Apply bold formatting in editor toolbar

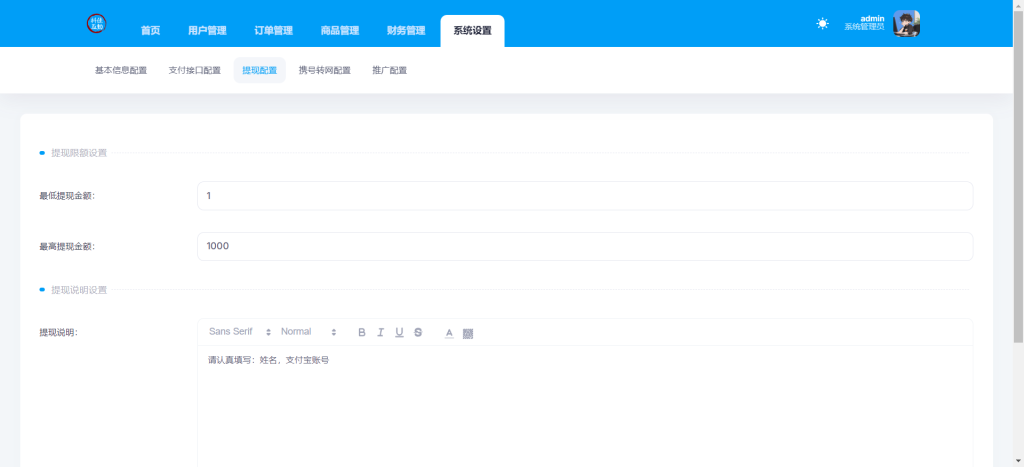(x=362, y=332)
